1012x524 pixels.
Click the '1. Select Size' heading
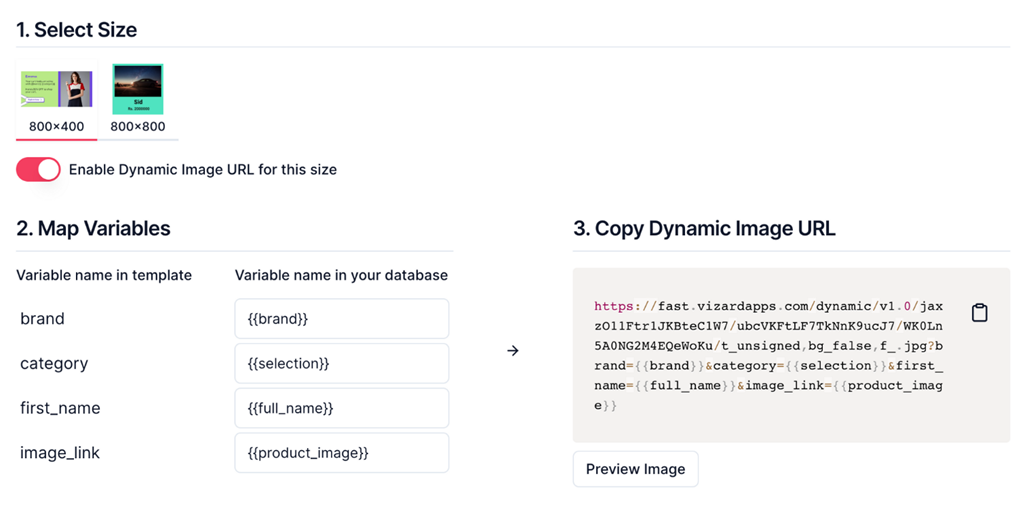click(x=77, y=30)
